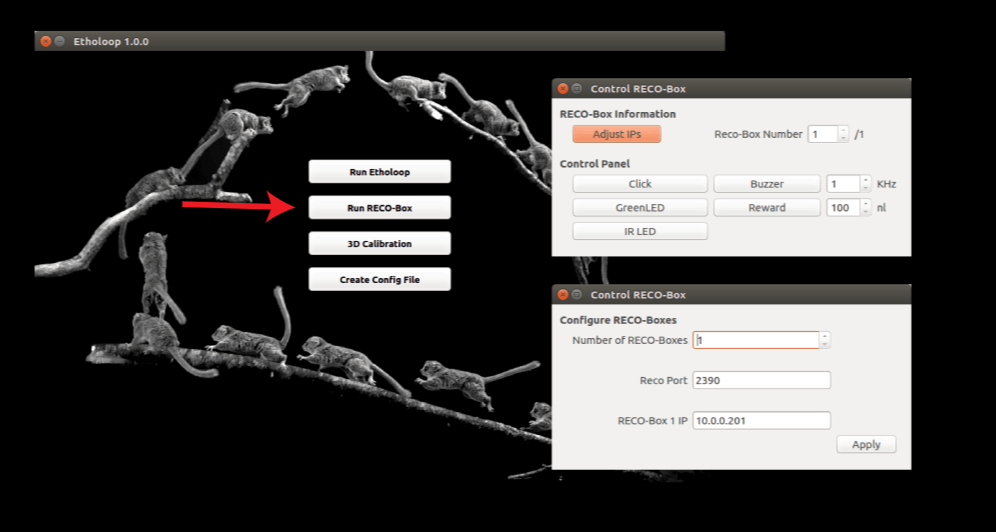Apply the RECO-Box configuration

[866, 444]
